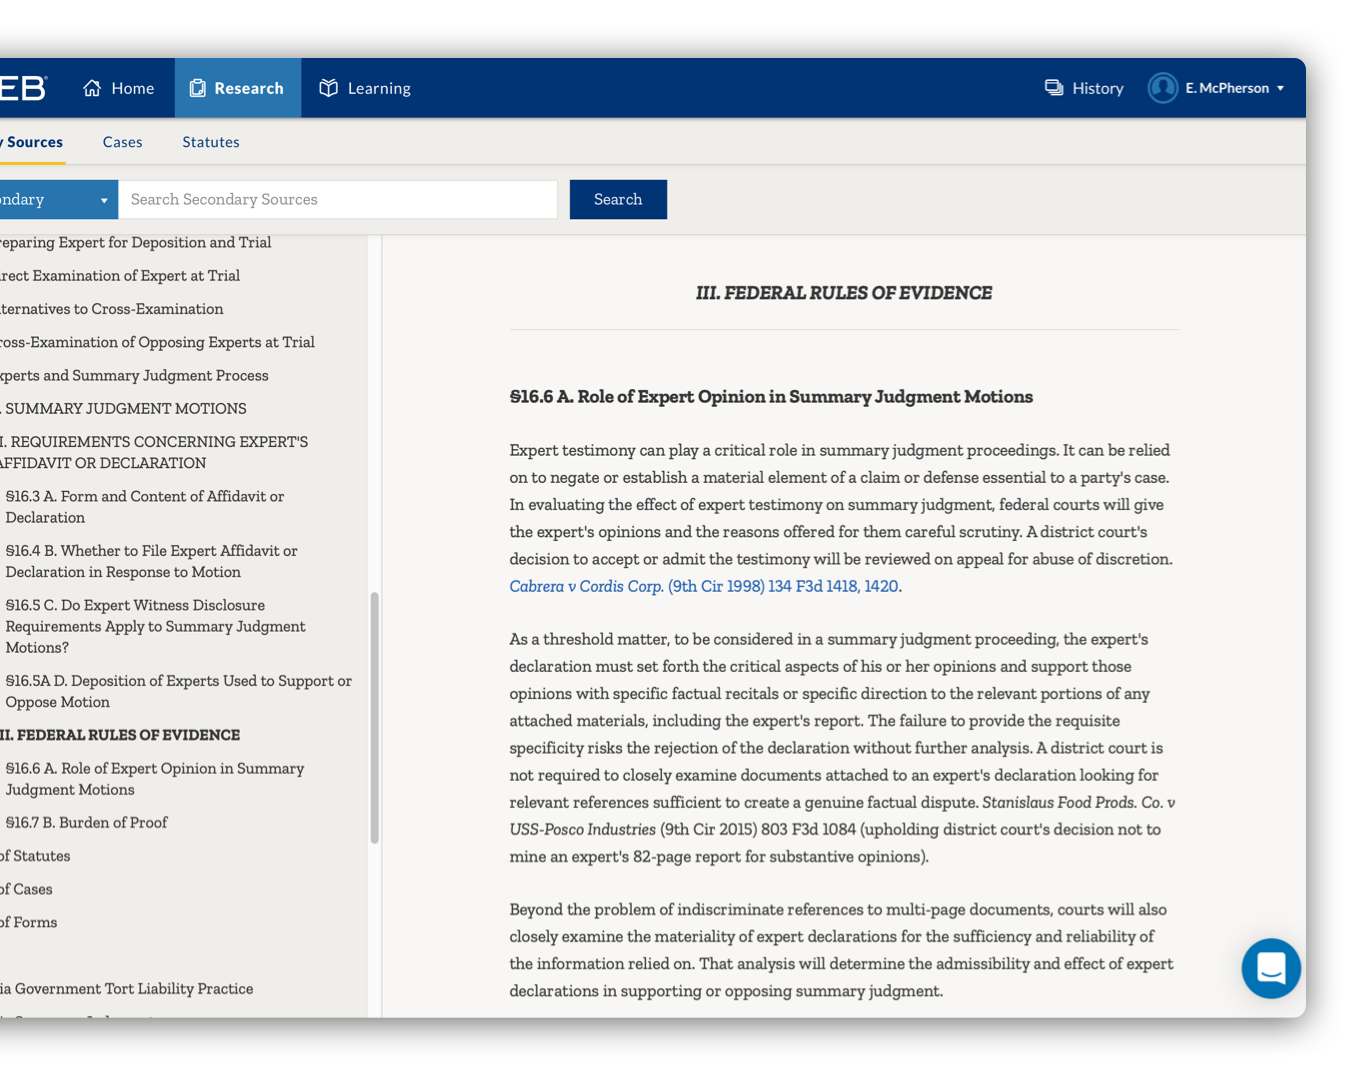Image resolution: width=1364 pixels, height=1076 pixels.
Task: Open the Table of Forms entry
Action: [x=28, y=922]
